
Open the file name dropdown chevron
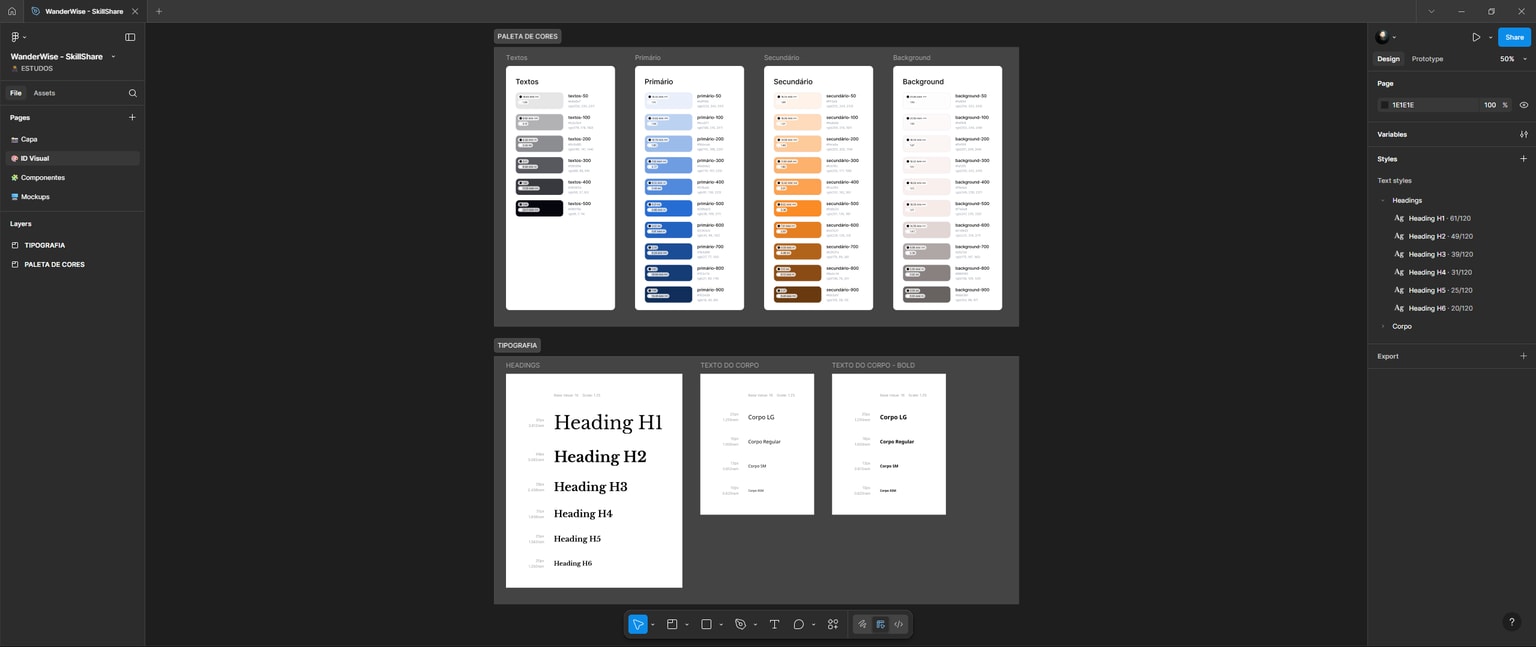click(x=113, y=57)
